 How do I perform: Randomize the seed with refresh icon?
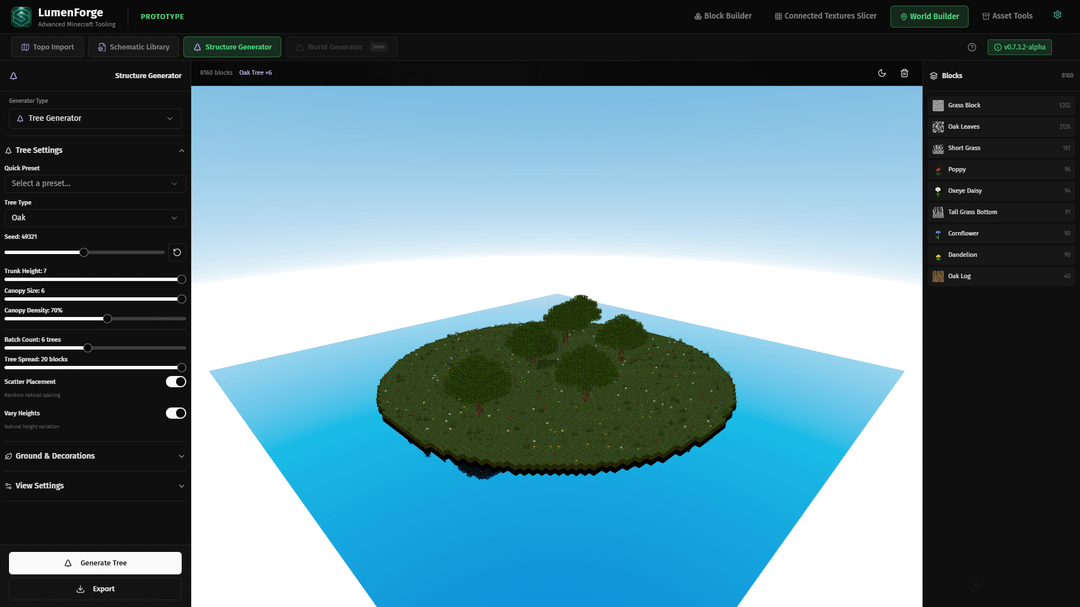point(177,253)
